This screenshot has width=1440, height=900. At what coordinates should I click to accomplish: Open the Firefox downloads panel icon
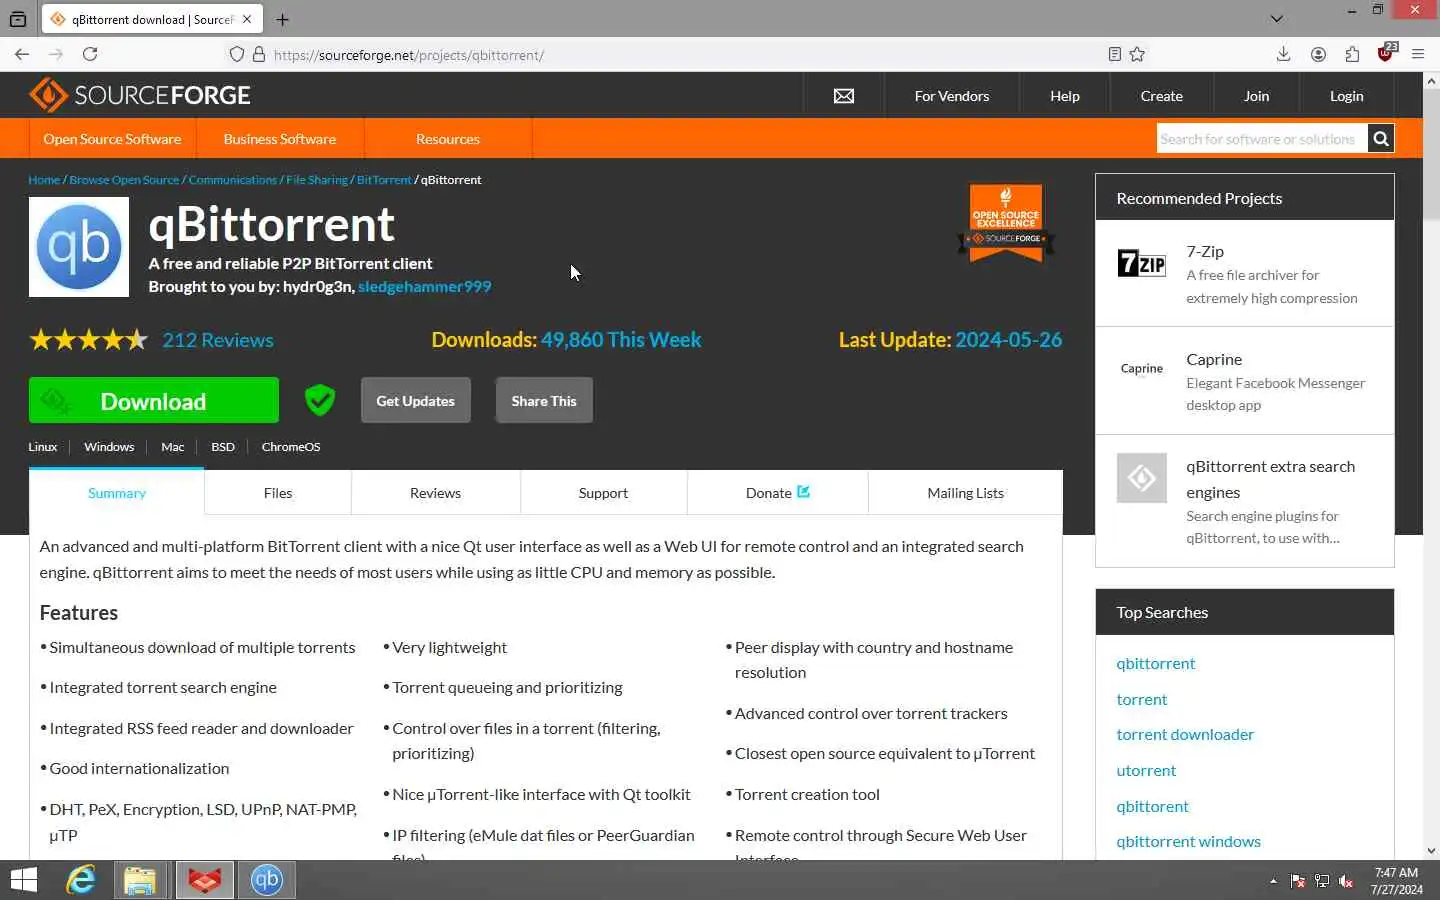(x=1283, y=55)
